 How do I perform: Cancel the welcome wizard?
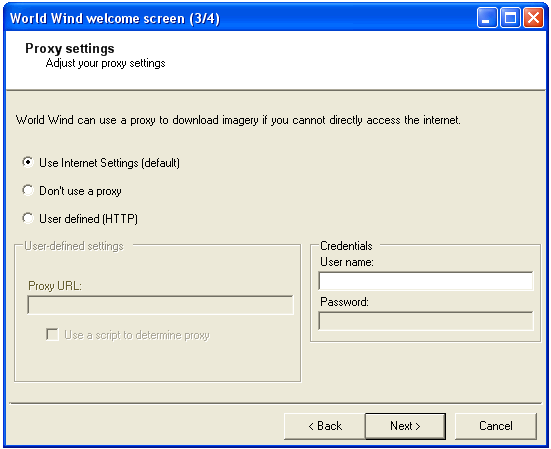click(x=495, y=426)
